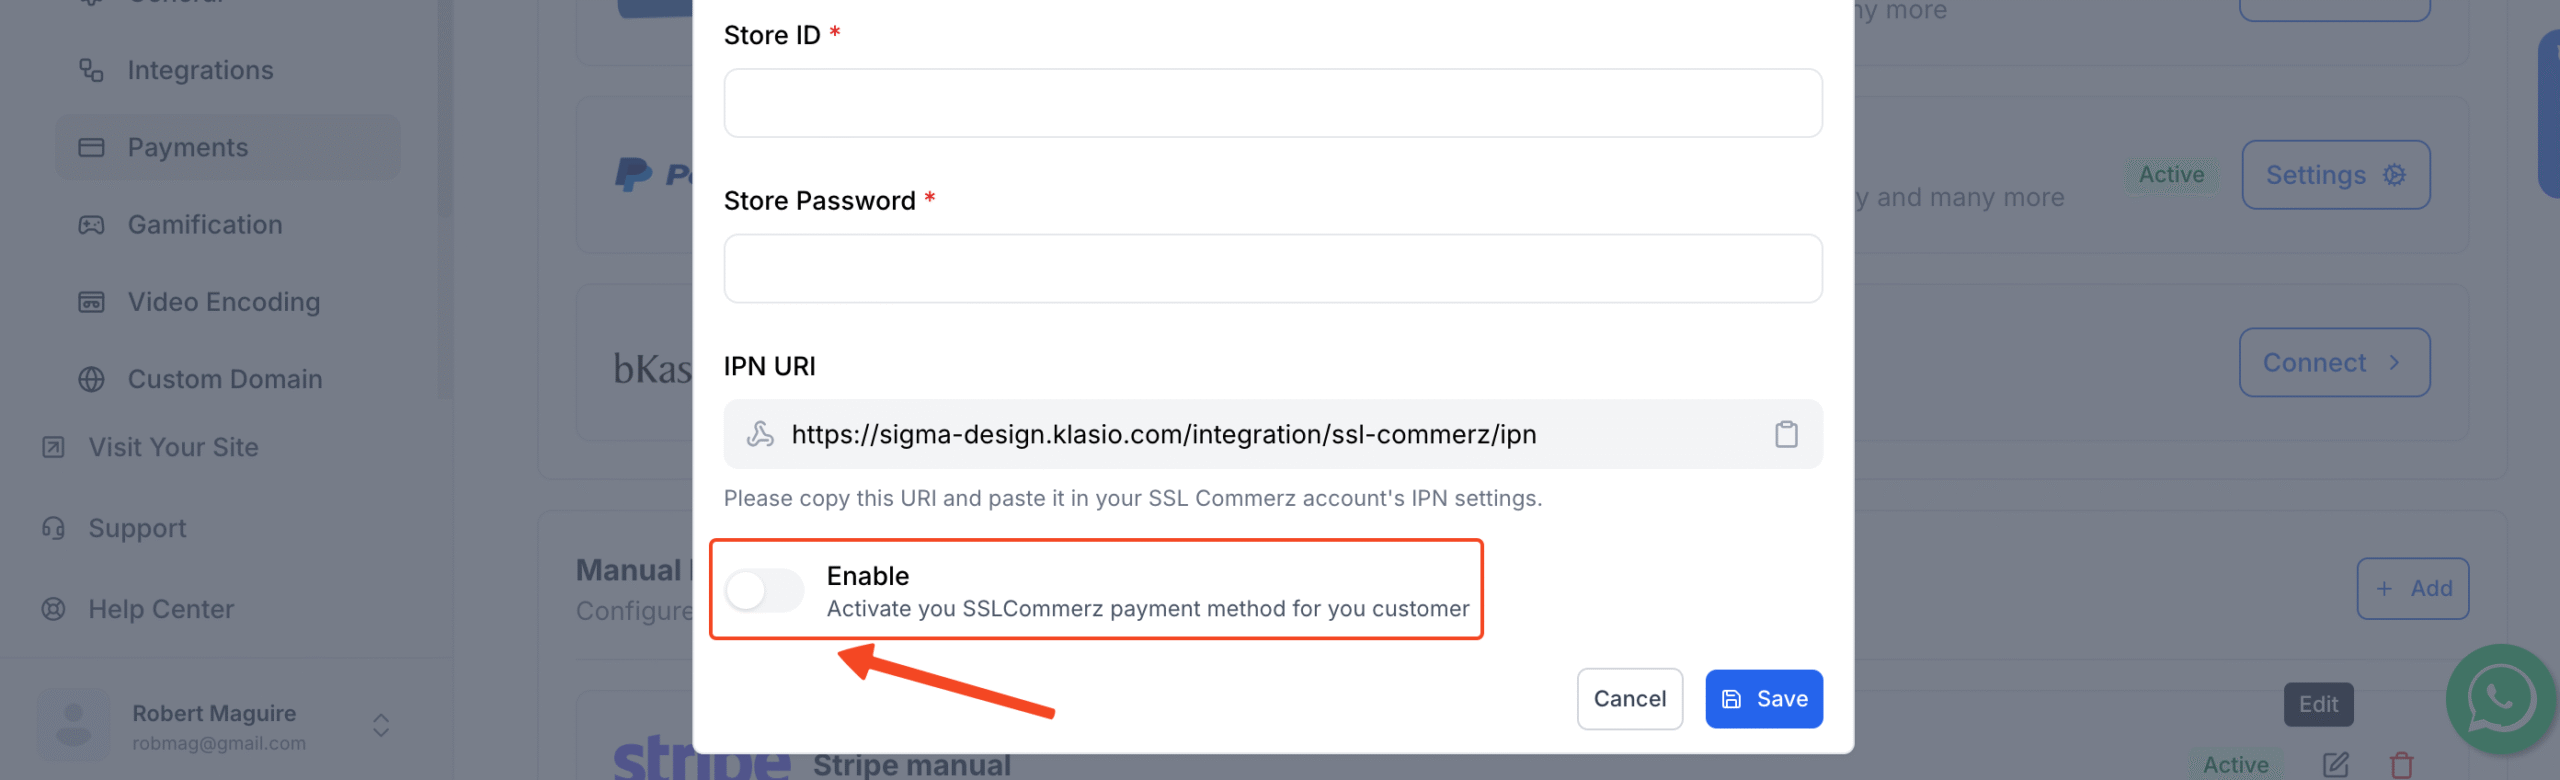This screenshot has width=2560, height=780.
Task: Click the Support headset icon
Action: pos(53,528)
